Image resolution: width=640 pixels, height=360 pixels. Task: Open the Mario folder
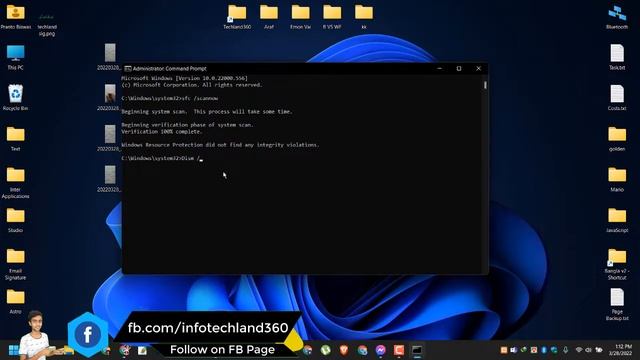[x=617, y=179]
